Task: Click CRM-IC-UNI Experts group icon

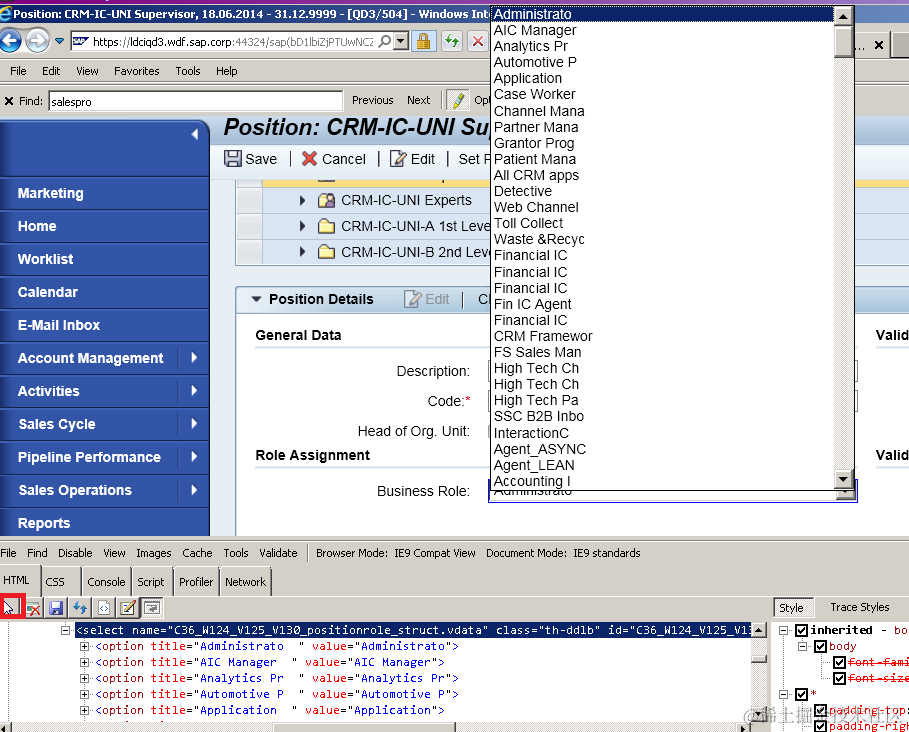Action: [326, 201]
